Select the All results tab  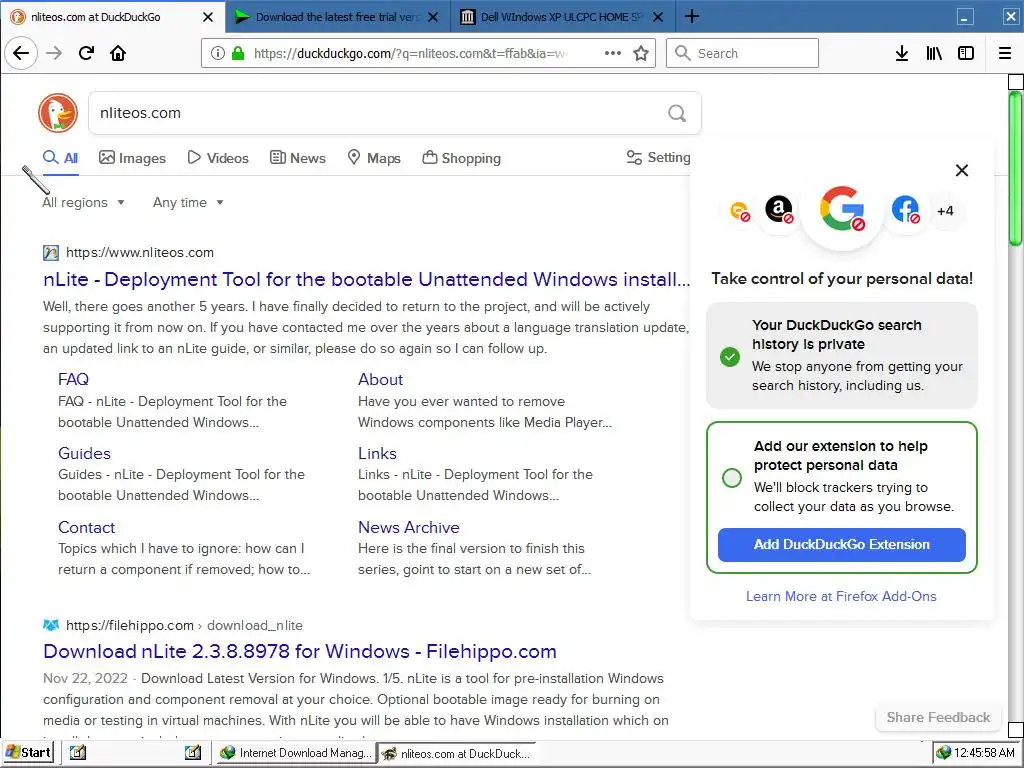click(x=61, y=158)
